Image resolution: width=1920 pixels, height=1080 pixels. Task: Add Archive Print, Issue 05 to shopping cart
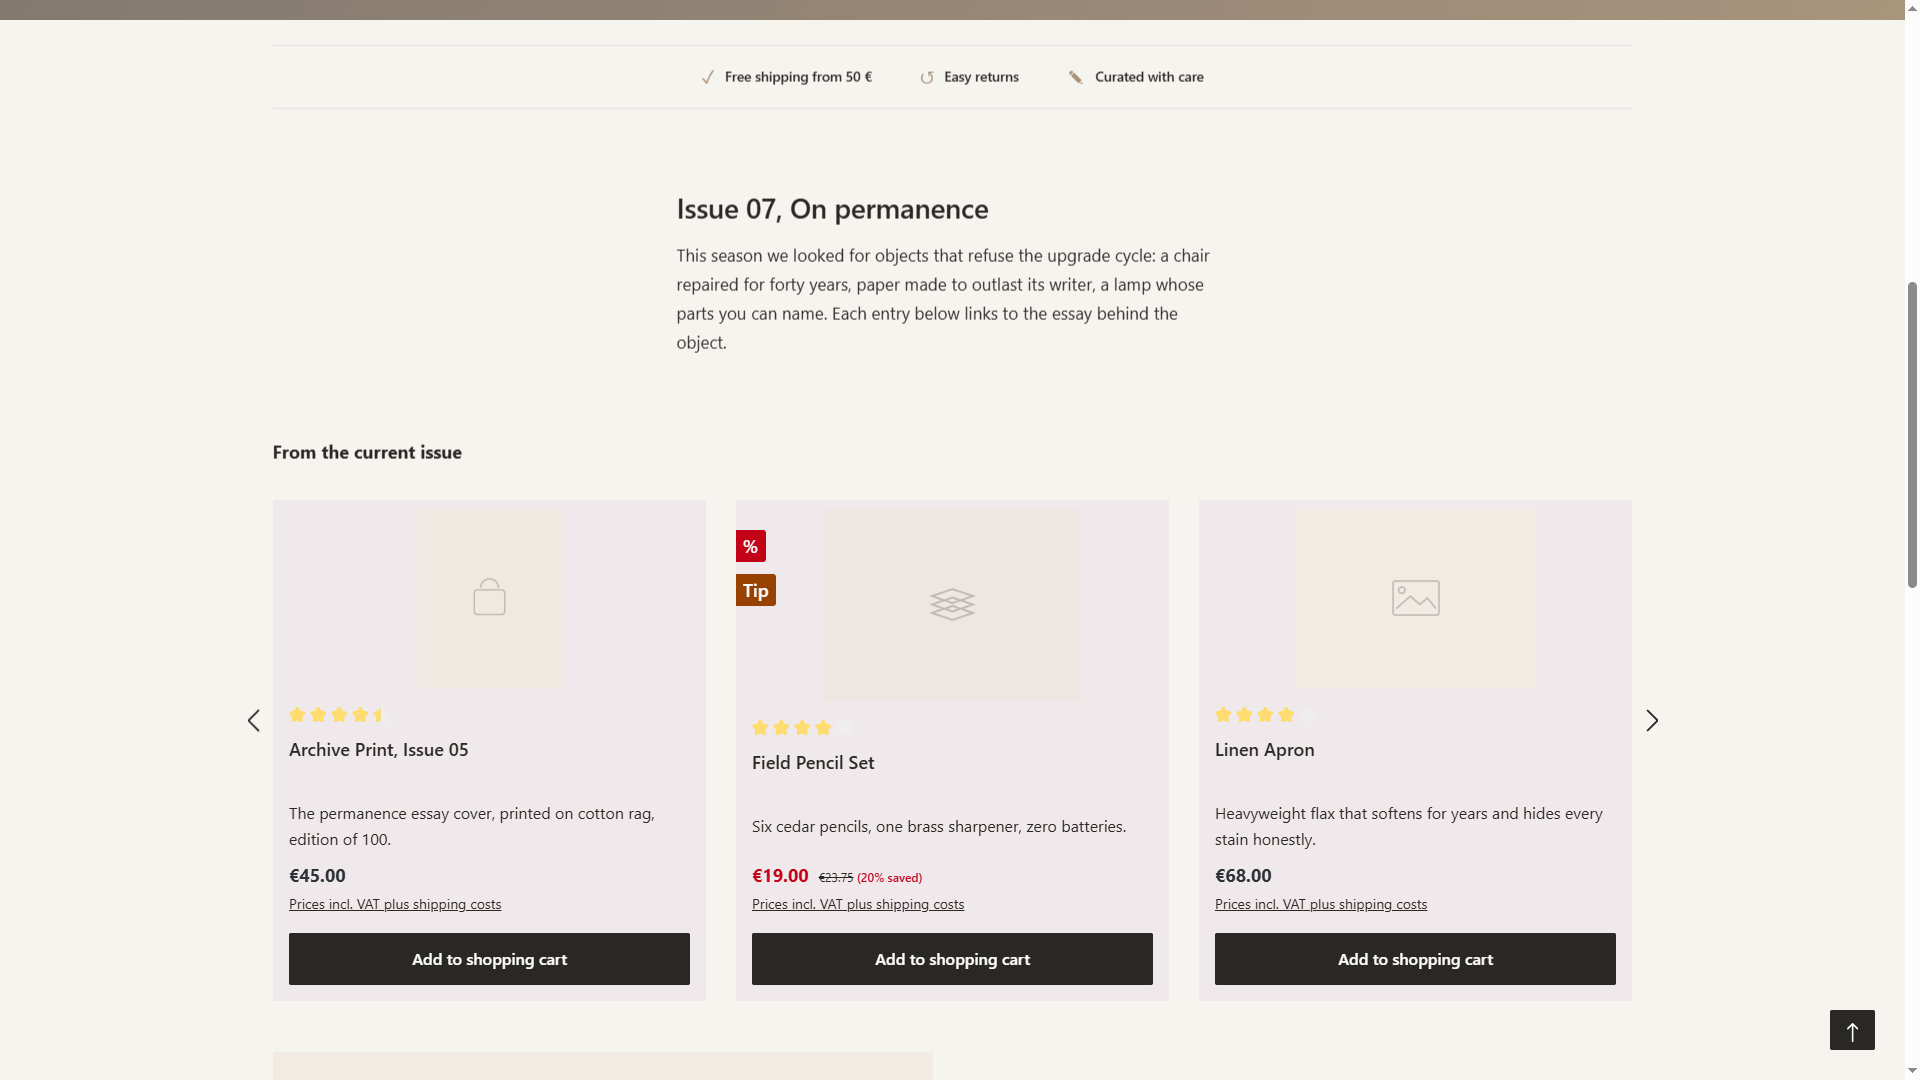489,959
